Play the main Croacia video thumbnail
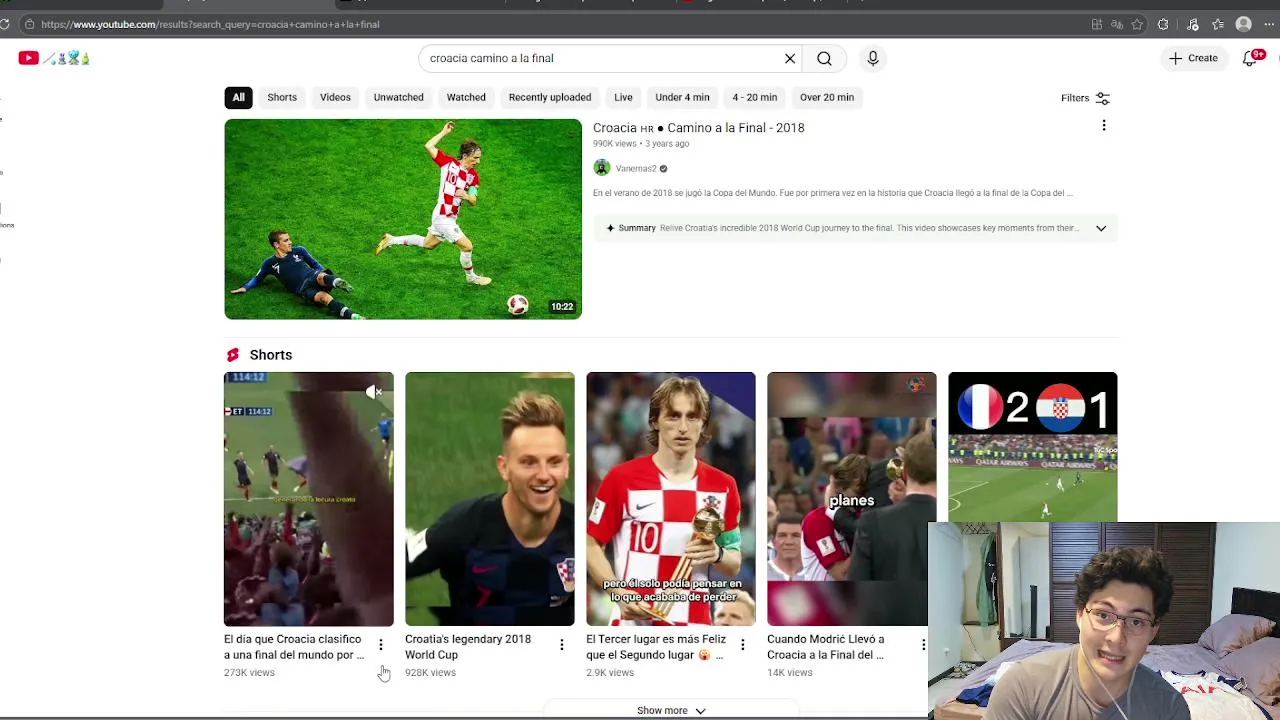The width and height of the screenshot is (1280, 720). click(x=403, y=219)
